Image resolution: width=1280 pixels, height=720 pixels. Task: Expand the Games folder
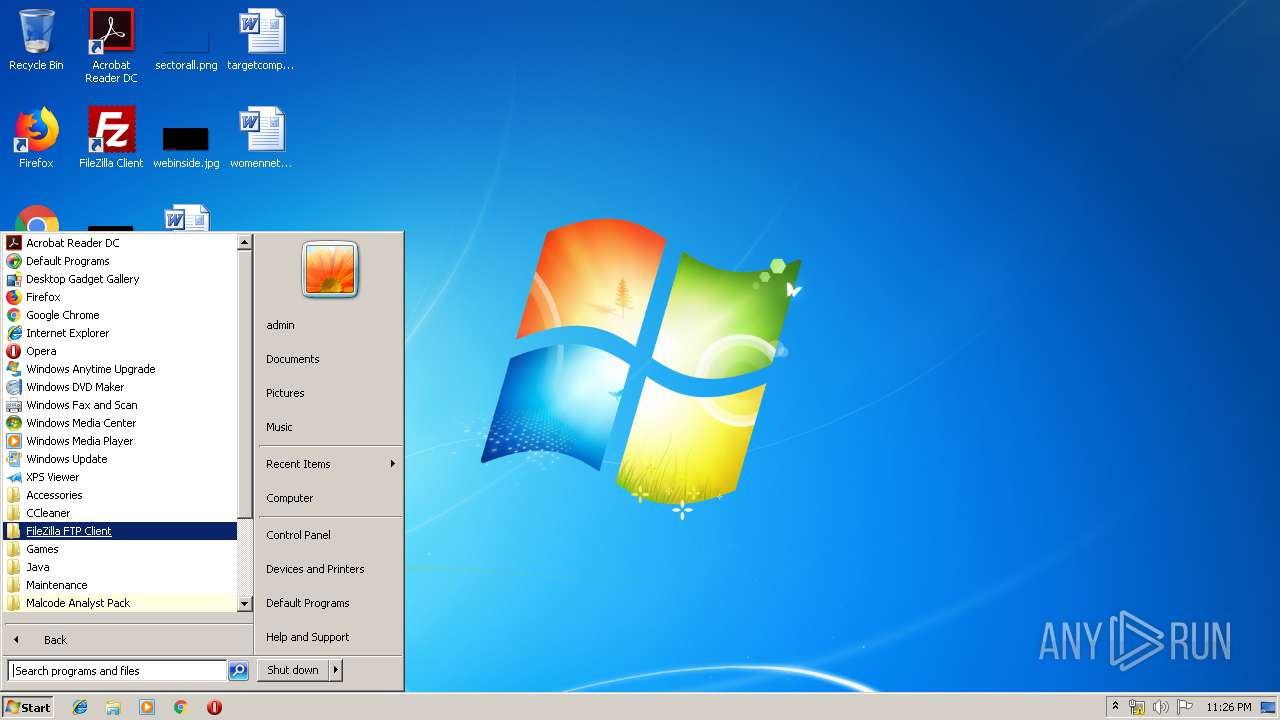point(121,549)
